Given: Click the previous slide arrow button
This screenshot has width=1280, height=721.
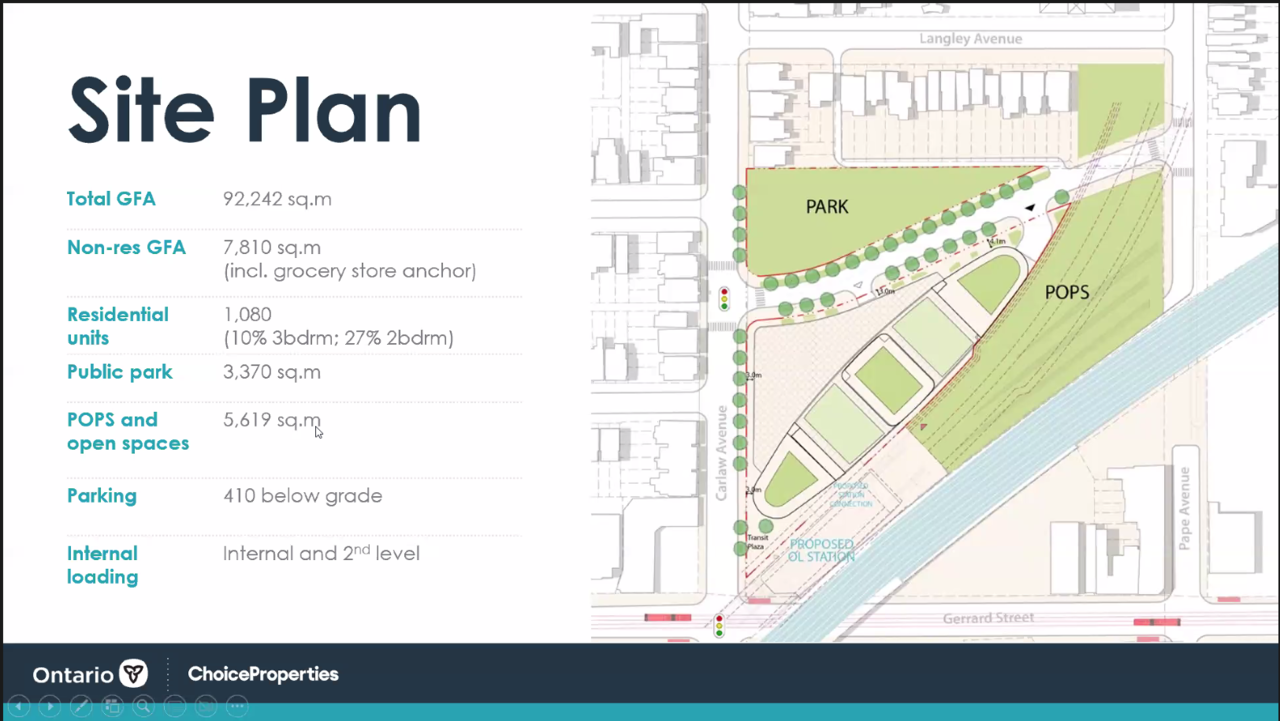Looking at the screenshot, I should coord(19,706).
